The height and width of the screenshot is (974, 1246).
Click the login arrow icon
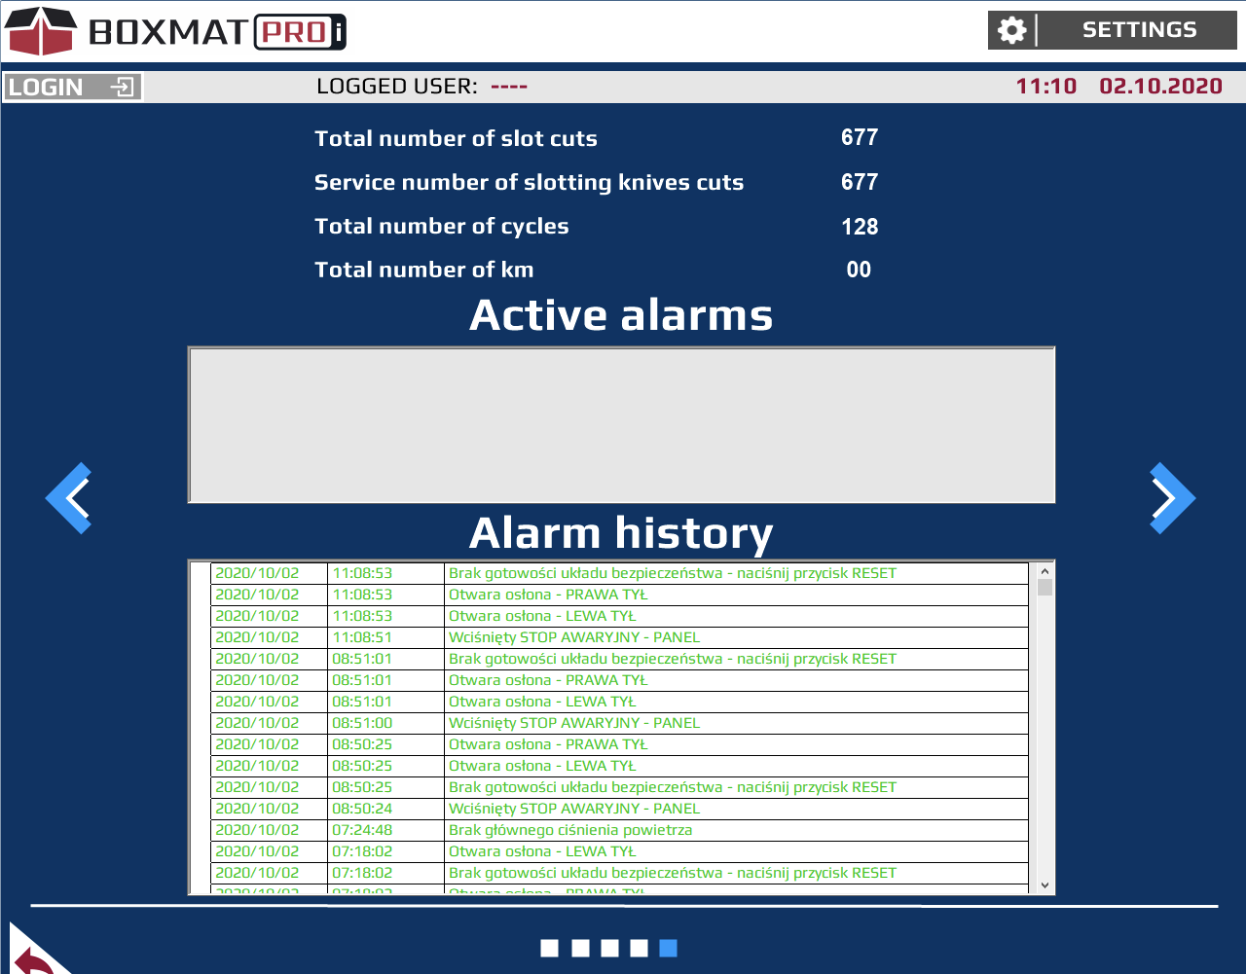tap(122, 87)
